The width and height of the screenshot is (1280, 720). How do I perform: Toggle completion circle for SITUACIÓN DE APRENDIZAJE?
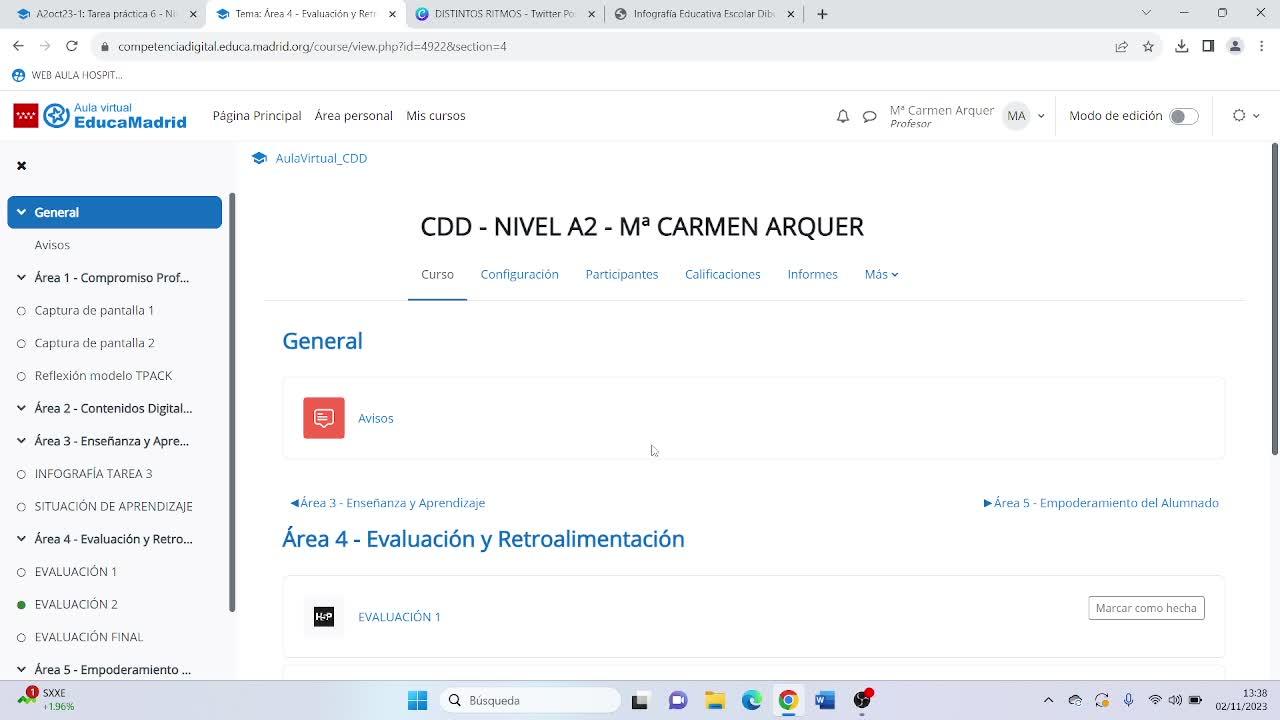pos(21,507)
